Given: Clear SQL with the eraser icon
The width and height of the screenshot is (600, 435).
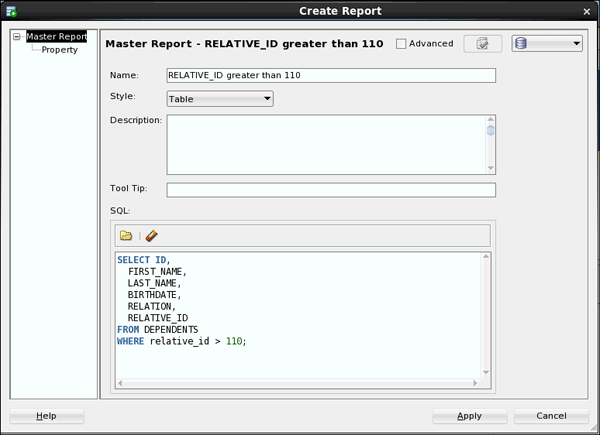Looking at the screenshot, I should tap(152, 235).
